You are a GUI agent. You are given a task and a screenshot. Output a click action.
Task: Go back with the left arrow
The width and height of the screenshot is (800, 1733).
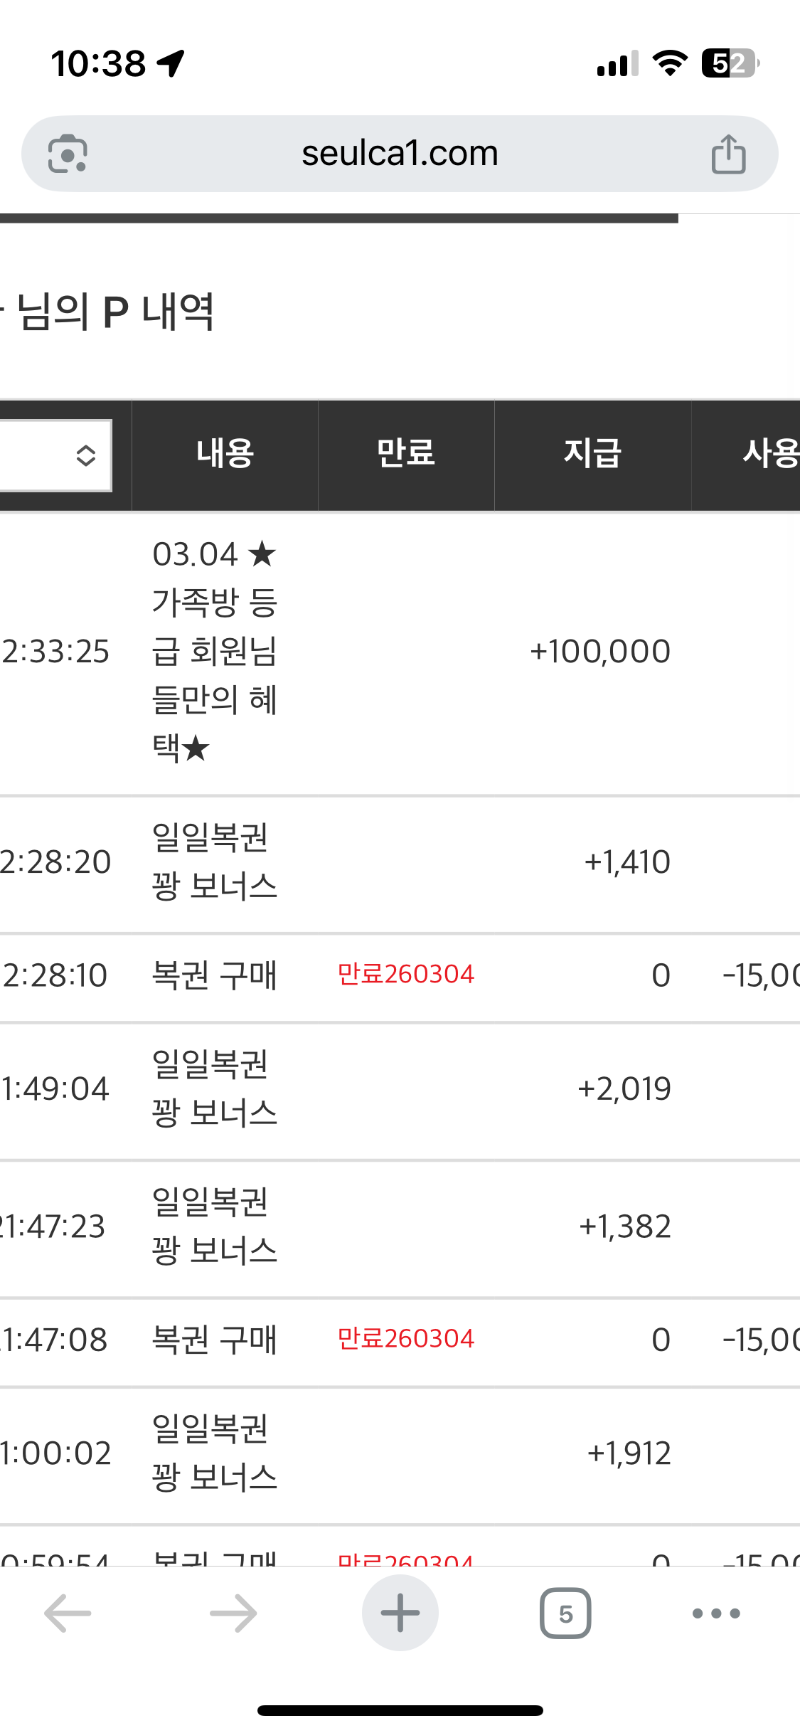(68, 1613)
